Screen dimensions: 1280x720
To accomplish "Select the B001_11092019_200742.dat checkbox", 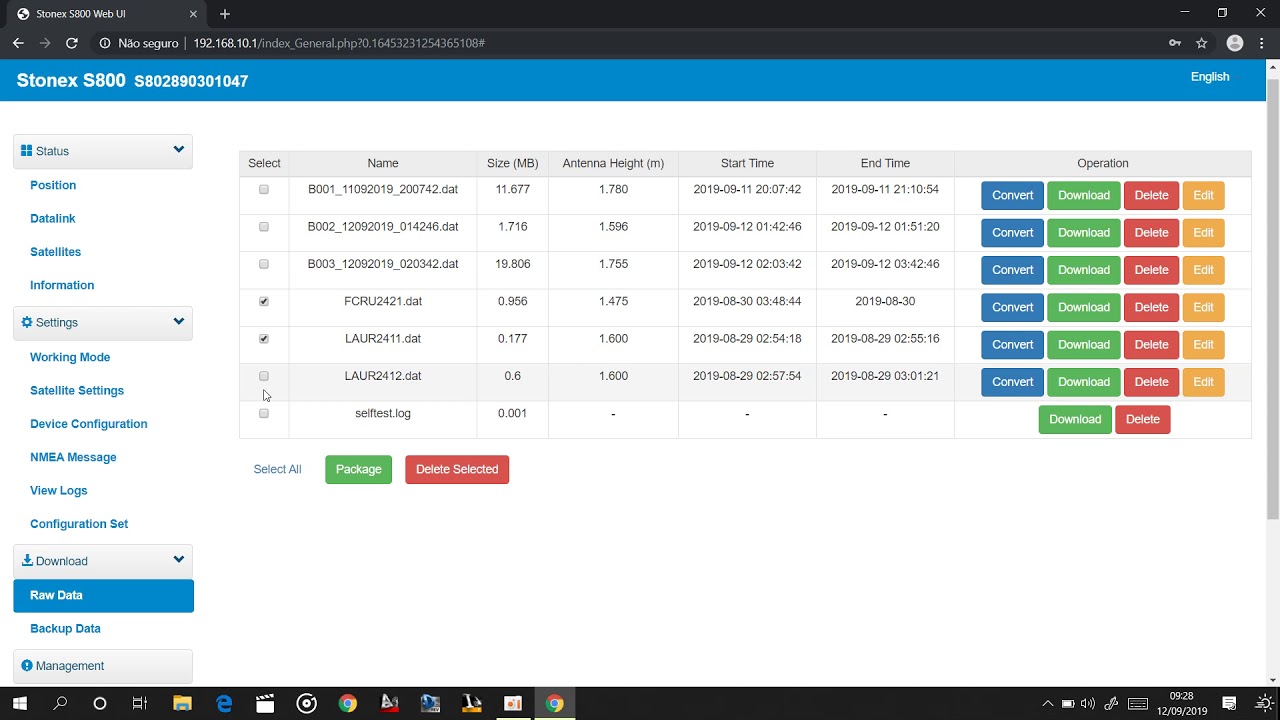I will [264, 189].
